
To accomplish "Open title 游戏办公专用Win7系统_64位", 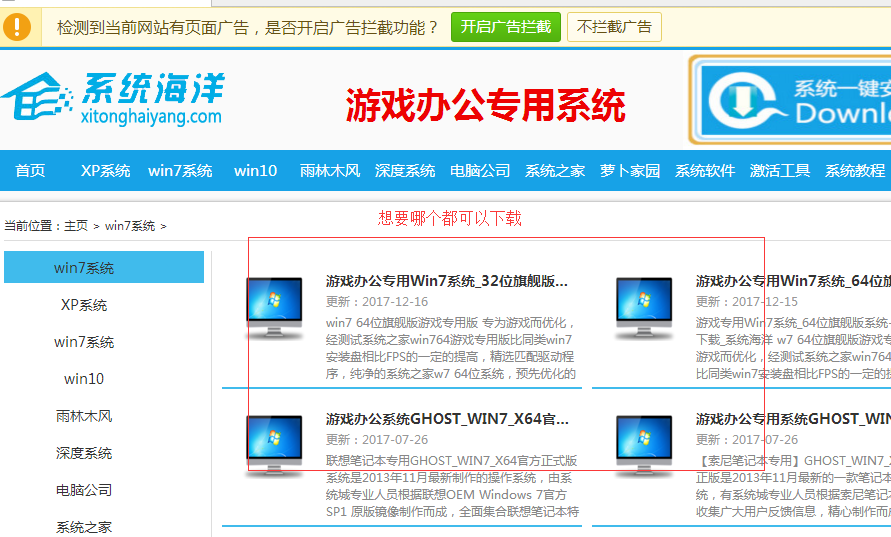I will (x=793, y=281).
